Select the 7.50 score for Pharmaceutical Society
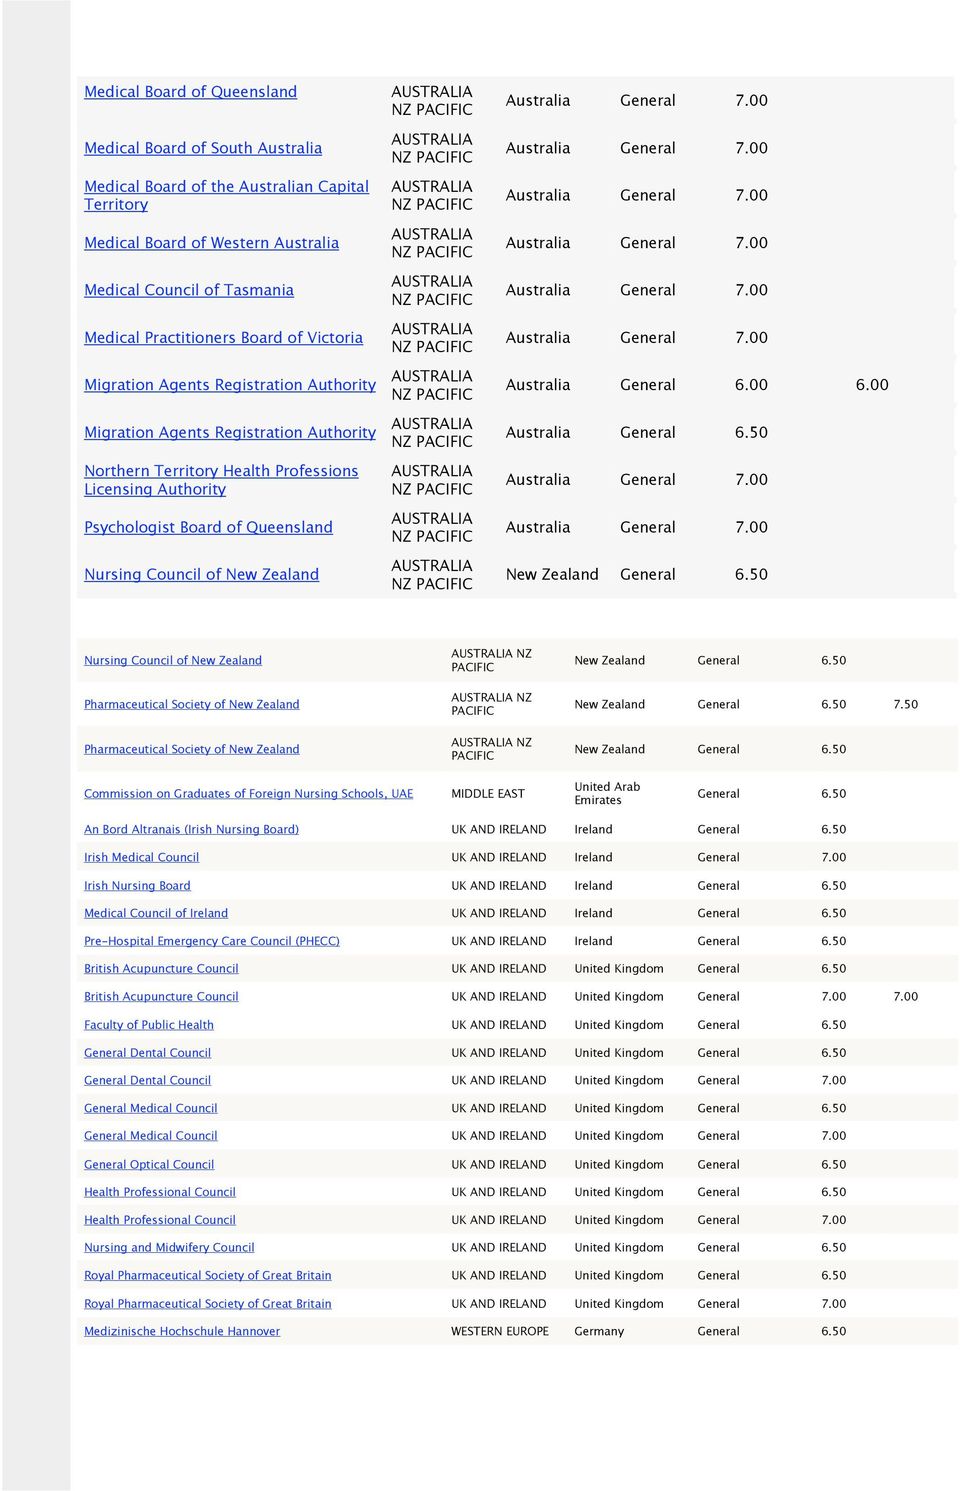This screenshot has width=960, height=1491. click(905, 704)
